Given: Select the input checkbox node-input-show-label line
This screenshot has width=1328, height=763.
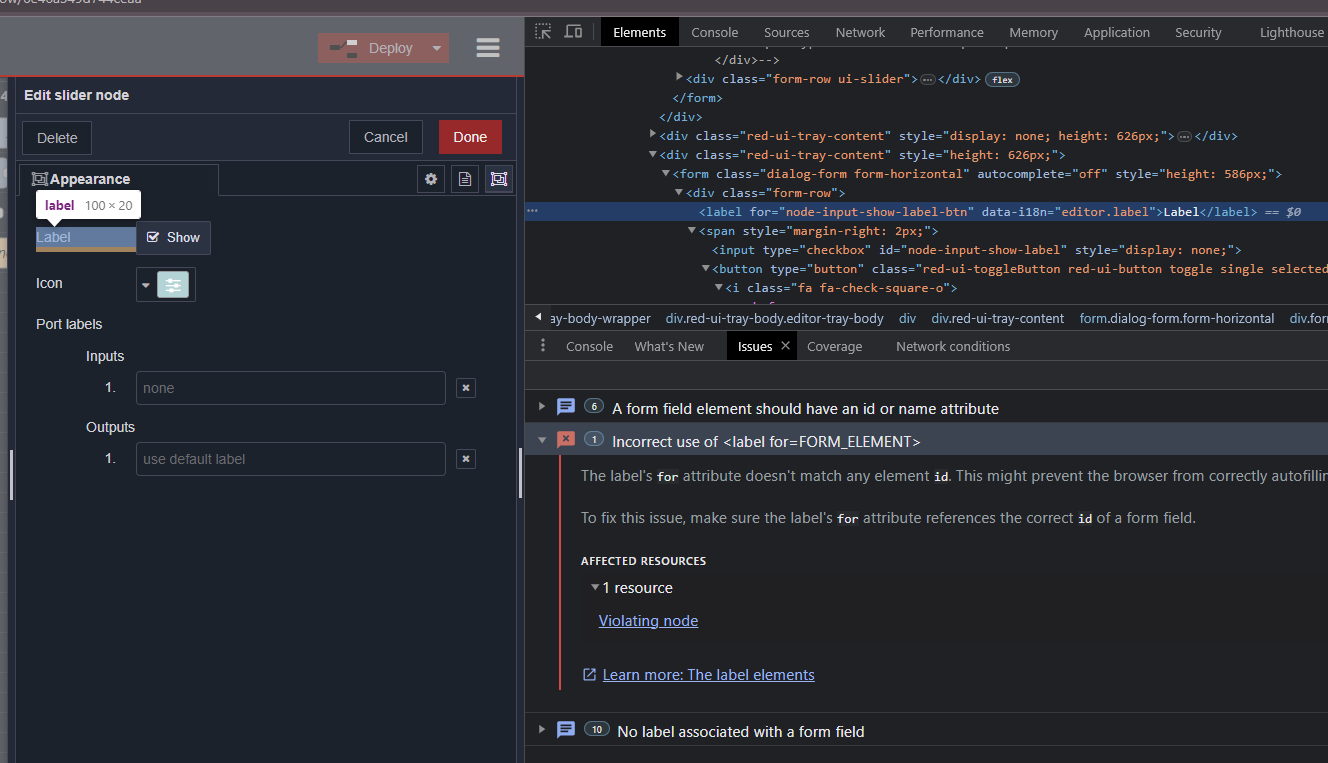Looking at the screenshot, I should (x=976, y=250).
